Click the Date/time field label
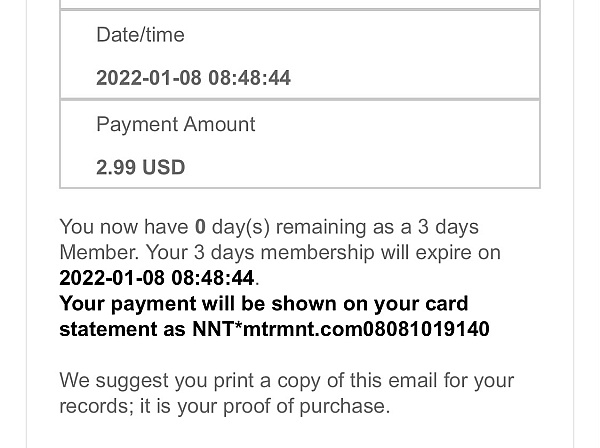The width and height of the screenshot is (600, 448). pyautogui.click(x=140, y=35)
